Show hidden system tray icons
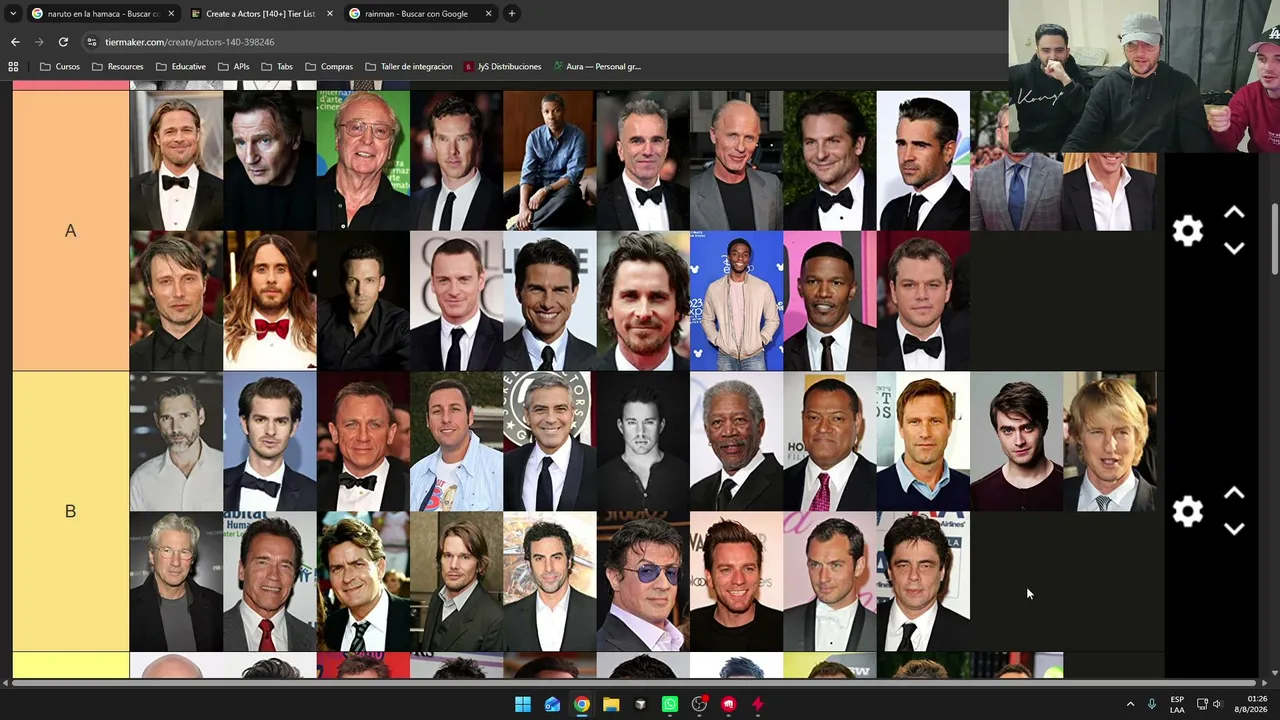 pos(1130,704)
